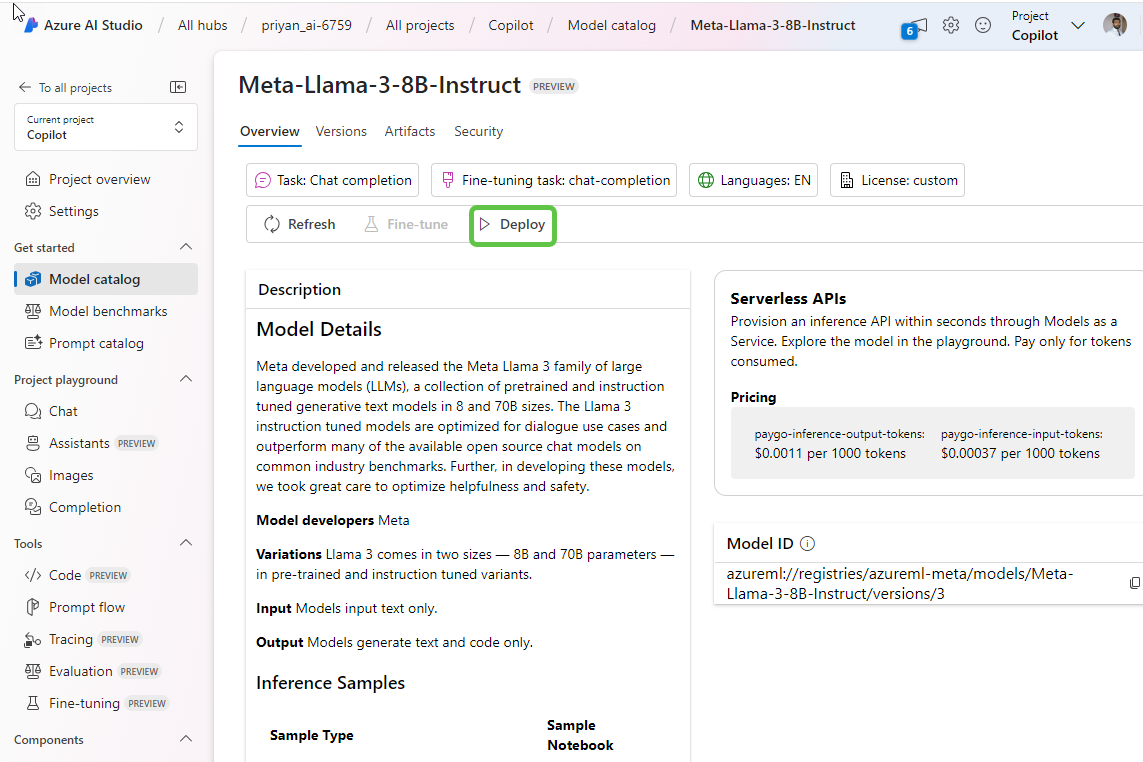Navigate to Model catalog breadcrumb
Viewport: 1143px width, 762px height.
point(611,25)
